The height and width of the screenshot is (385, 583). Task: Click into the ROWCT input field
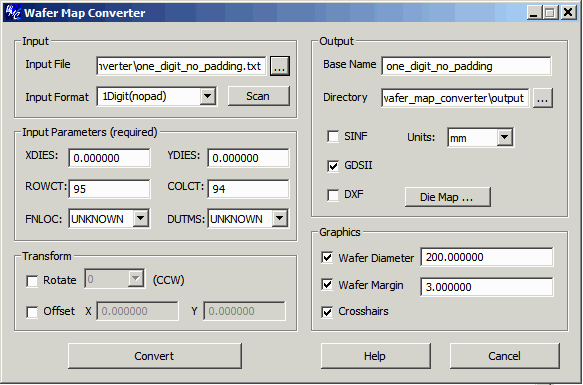(109, 189)
